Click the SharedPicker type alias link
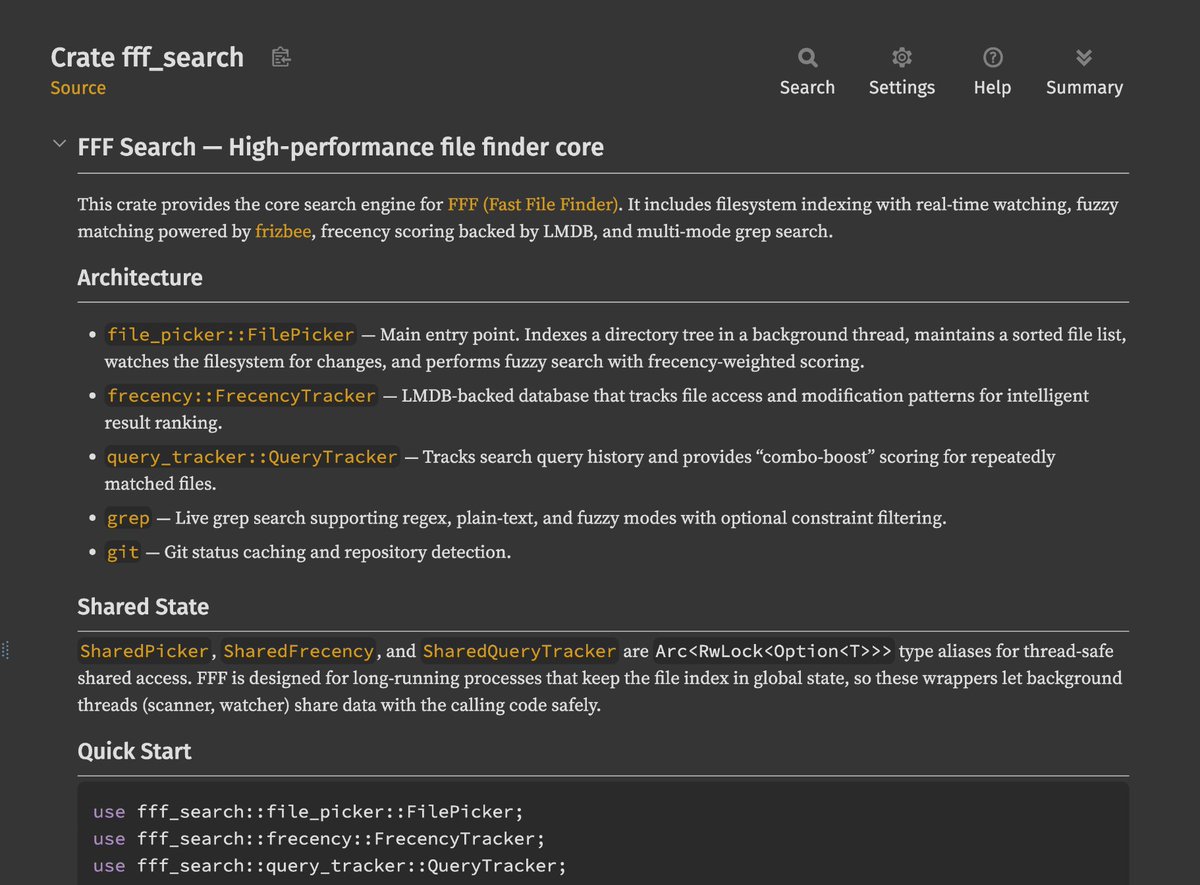Viewport: 1200px width, 885px height. coord(144,652)
